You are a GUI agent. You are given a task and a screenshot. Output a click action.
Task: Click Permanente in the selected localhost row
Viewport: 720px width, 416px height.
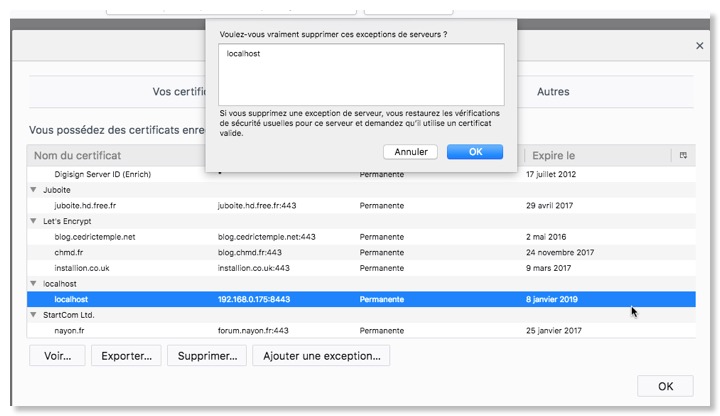(382, 299)
